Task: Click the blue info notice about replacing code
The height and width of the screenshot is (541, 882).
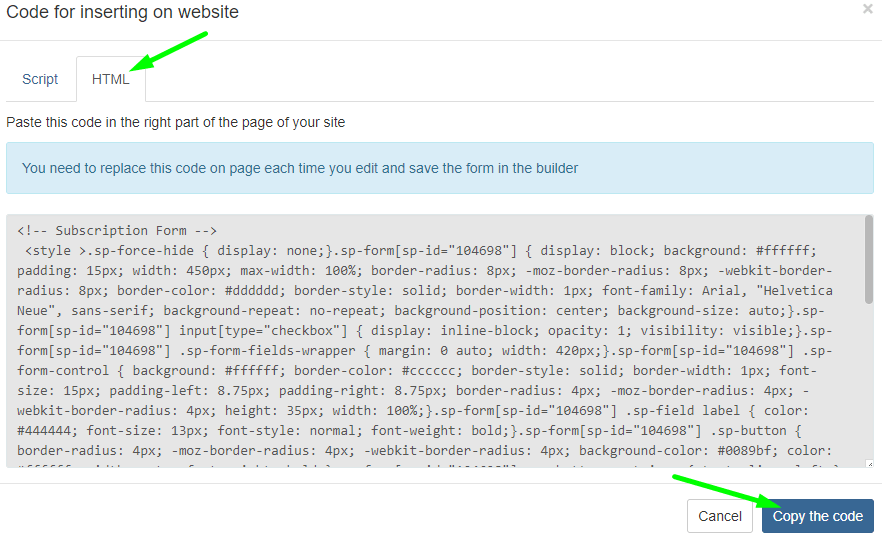Action: (439, 168)
